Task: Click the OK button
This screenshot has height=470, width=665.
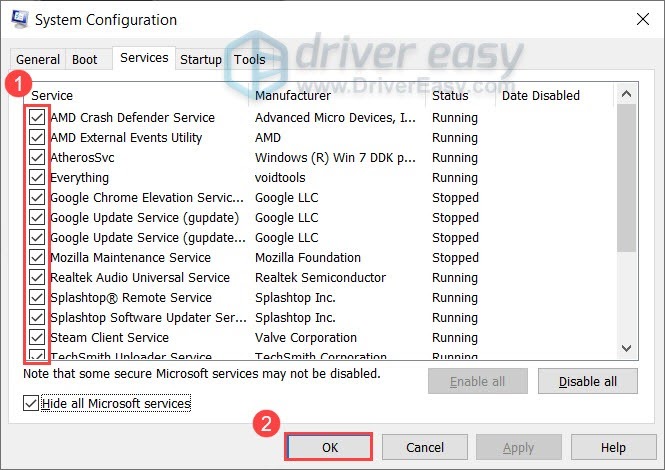Action: coord(329,447)
